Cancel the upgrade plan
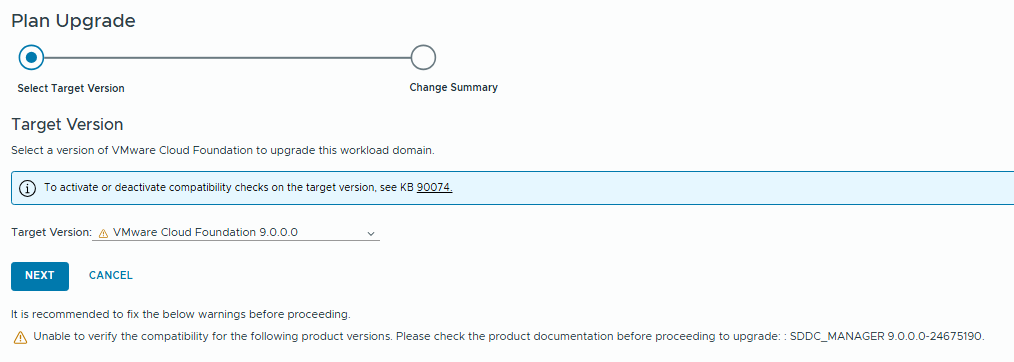The image size is (1014, 362). [x=111, y=275]
